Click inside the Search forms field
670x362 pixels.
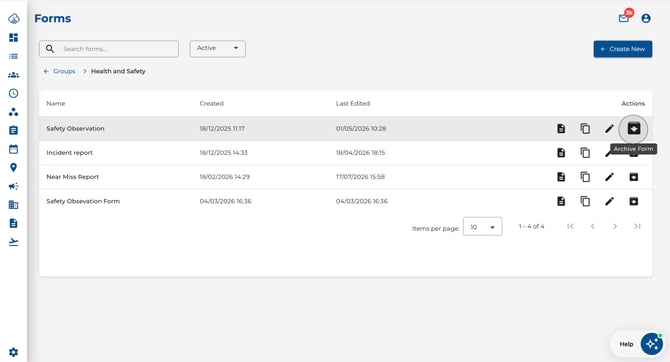tap(109, 49)
